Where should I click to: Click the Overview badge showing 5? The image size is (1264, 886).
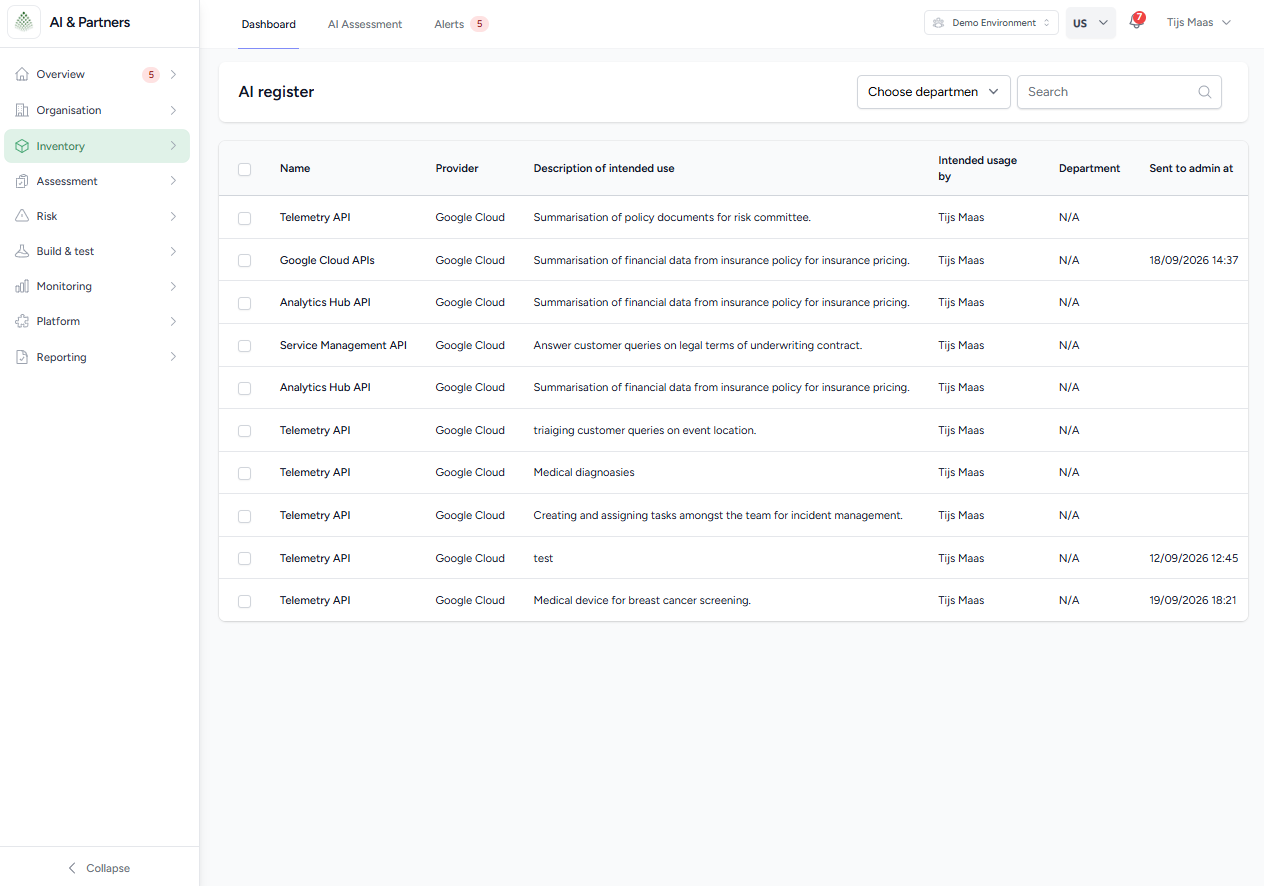pyautogui.click(x=151, y=75)
